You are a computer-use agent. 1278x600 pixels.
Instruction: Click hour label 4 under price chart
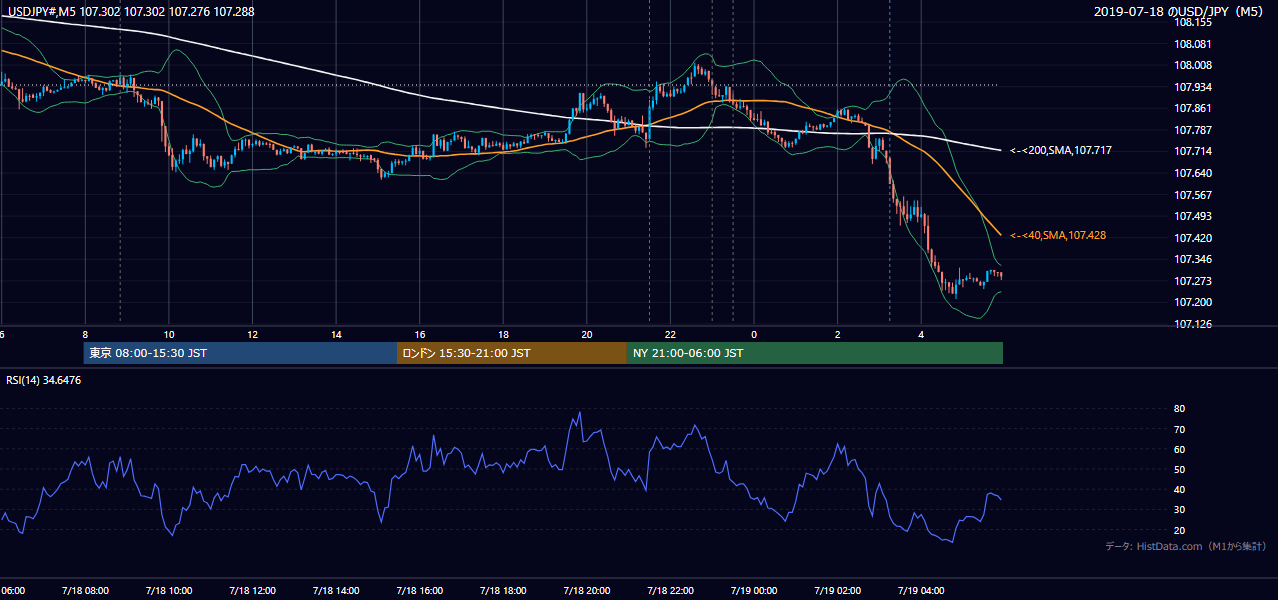922,334
